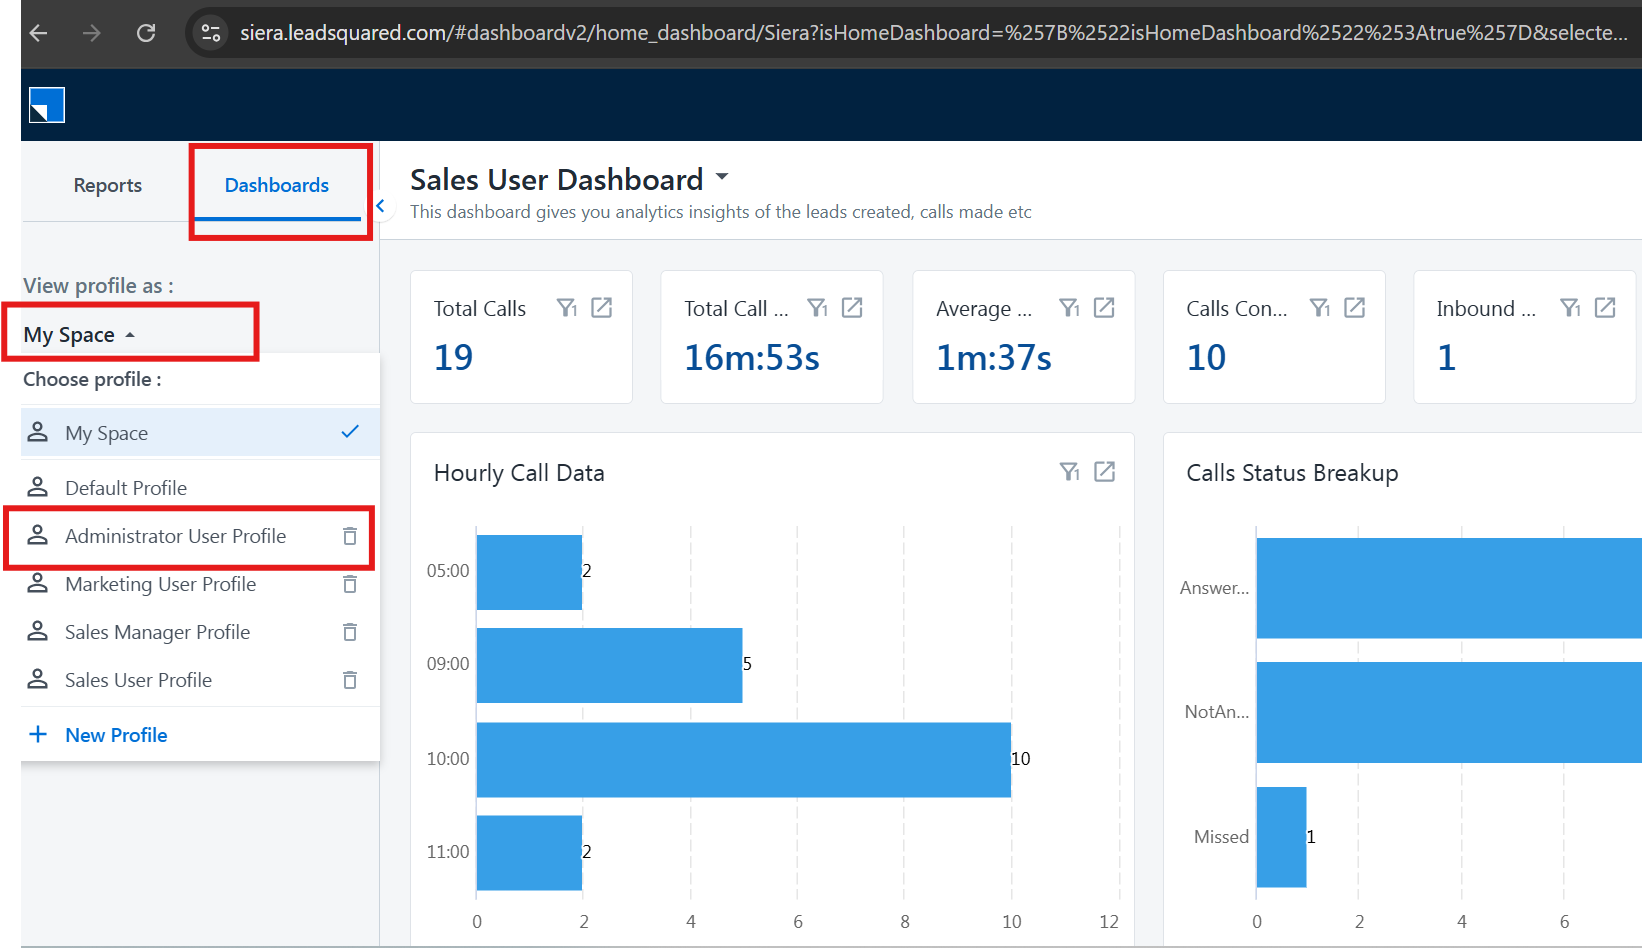Screen dimensions: 1642x948
Task: Expand the Hourly Call Data chart
Action: click(1105, 472)
